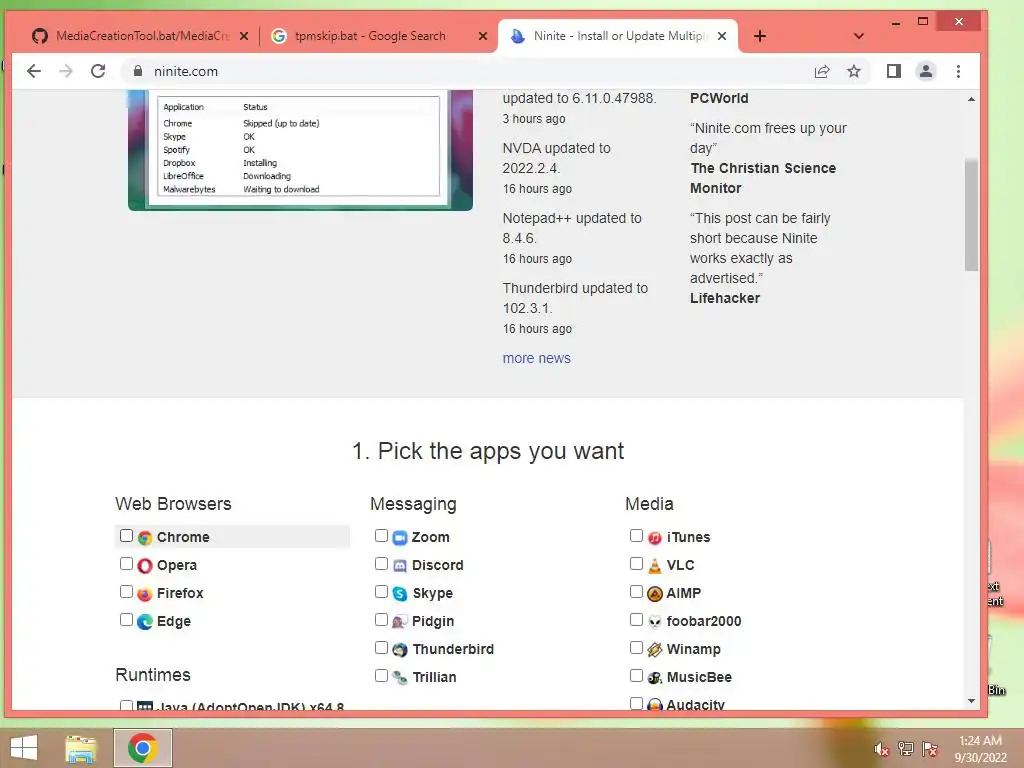
Task: Click the VLC cone icon
Action: click(654, 566)
